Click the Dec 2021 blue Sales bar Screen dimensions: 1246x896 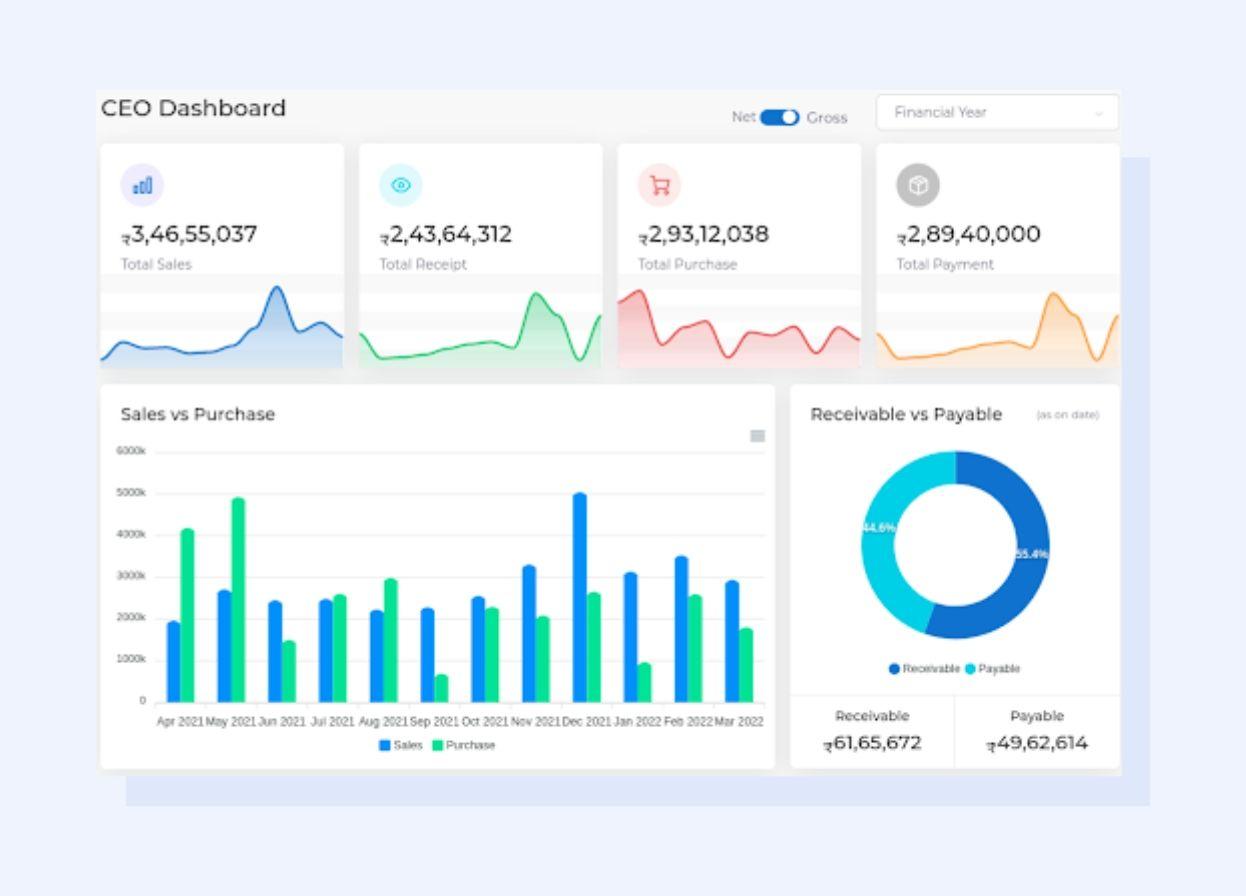click(580, 597)
